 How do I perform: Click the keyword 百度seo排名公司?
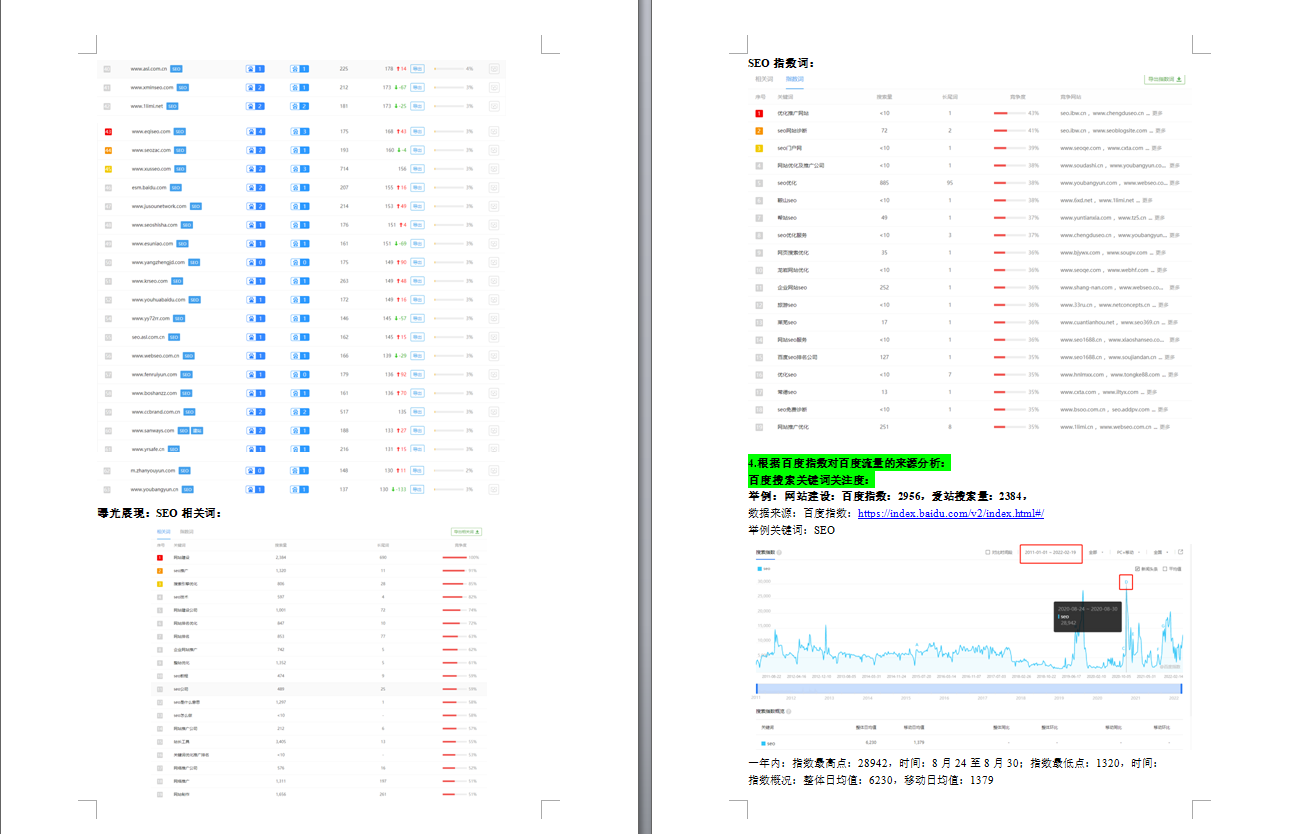(x=797, y=358)
